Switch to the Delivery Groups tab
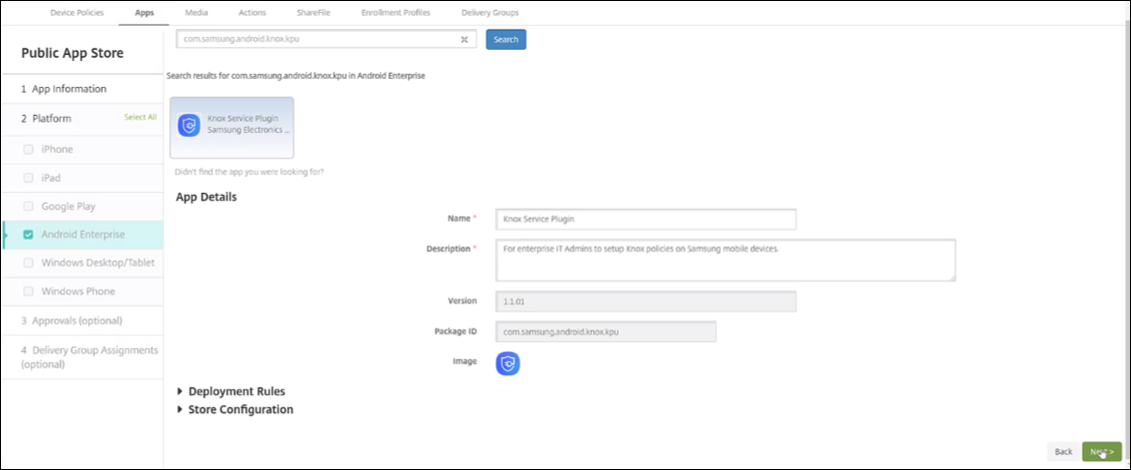This screenshot has height=470, width=1131. click(x=490, y=12)
